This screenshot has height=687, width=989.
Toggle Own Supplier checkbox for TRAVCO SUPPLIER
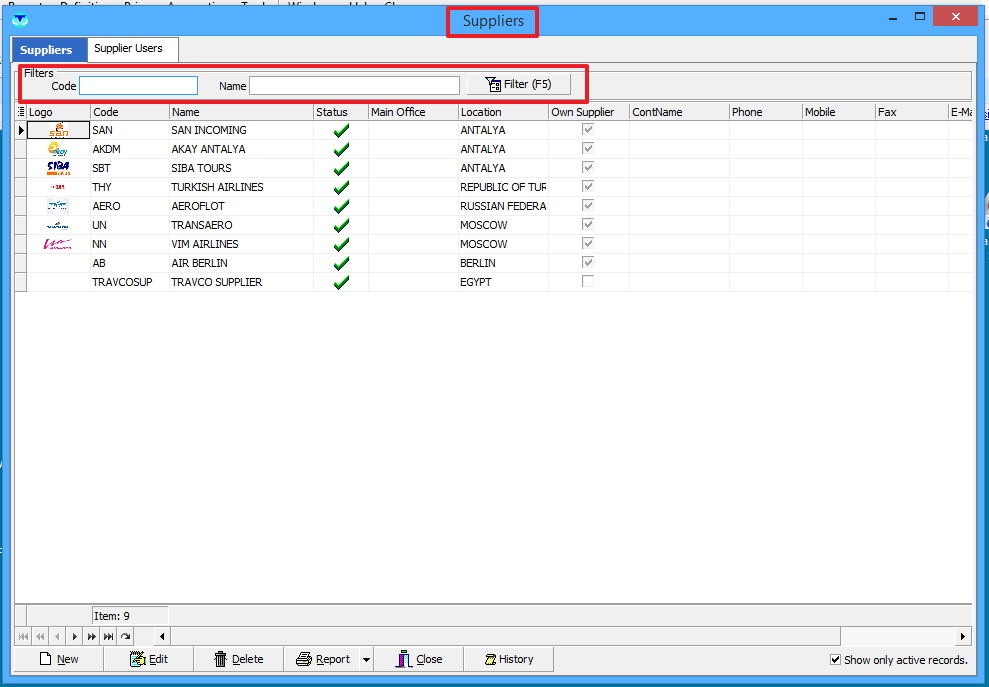tap(588, 282)
